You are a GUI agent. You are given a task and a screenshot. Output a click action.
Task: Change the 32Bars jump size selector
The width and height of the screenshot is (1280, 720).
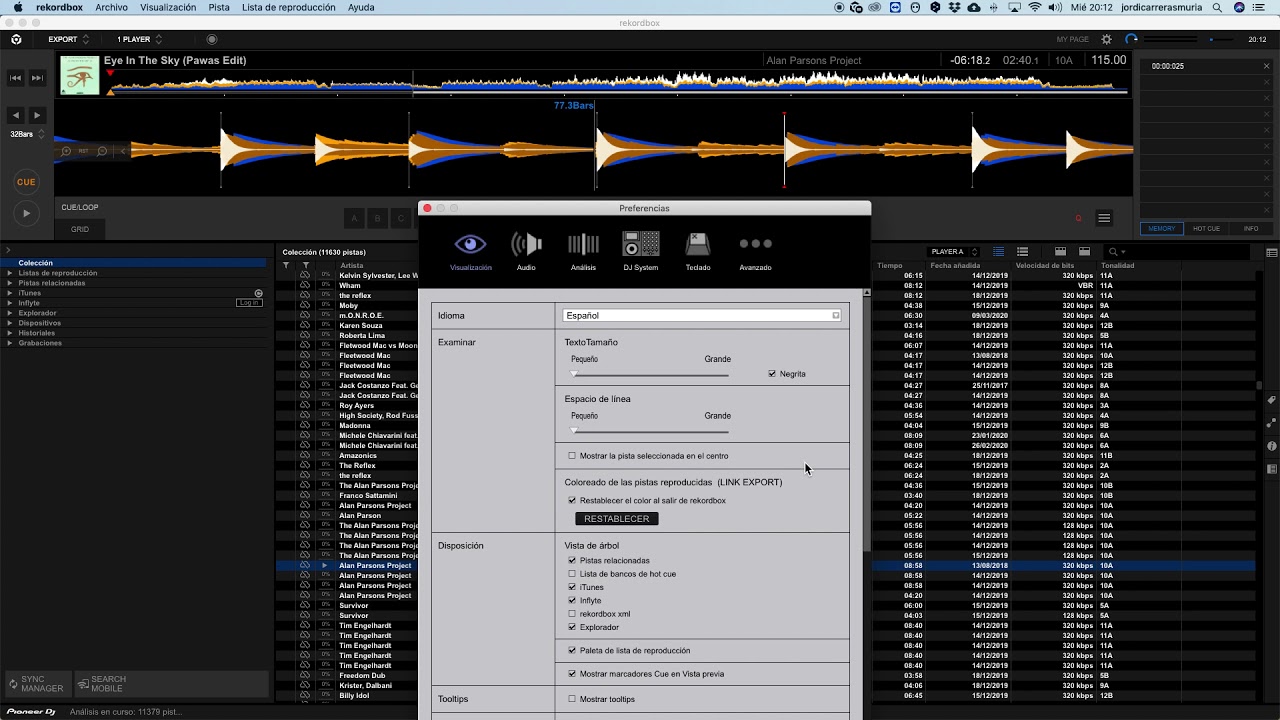27,134
